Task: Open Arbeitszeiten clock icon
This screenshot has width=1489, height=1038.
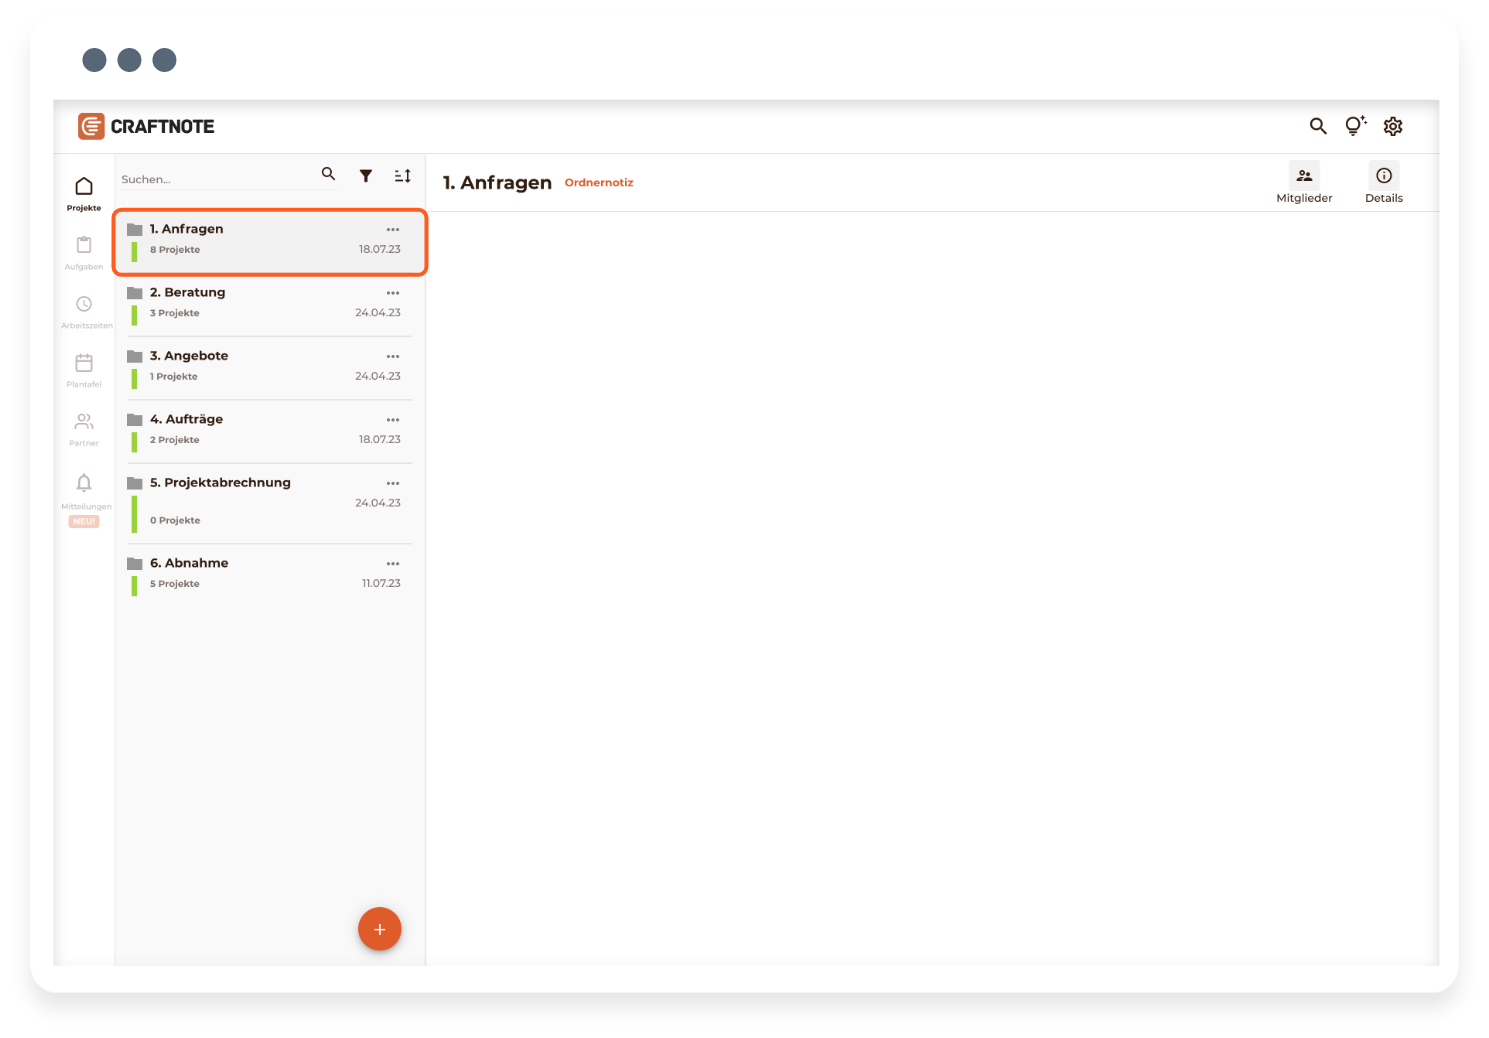Action: 84,310
